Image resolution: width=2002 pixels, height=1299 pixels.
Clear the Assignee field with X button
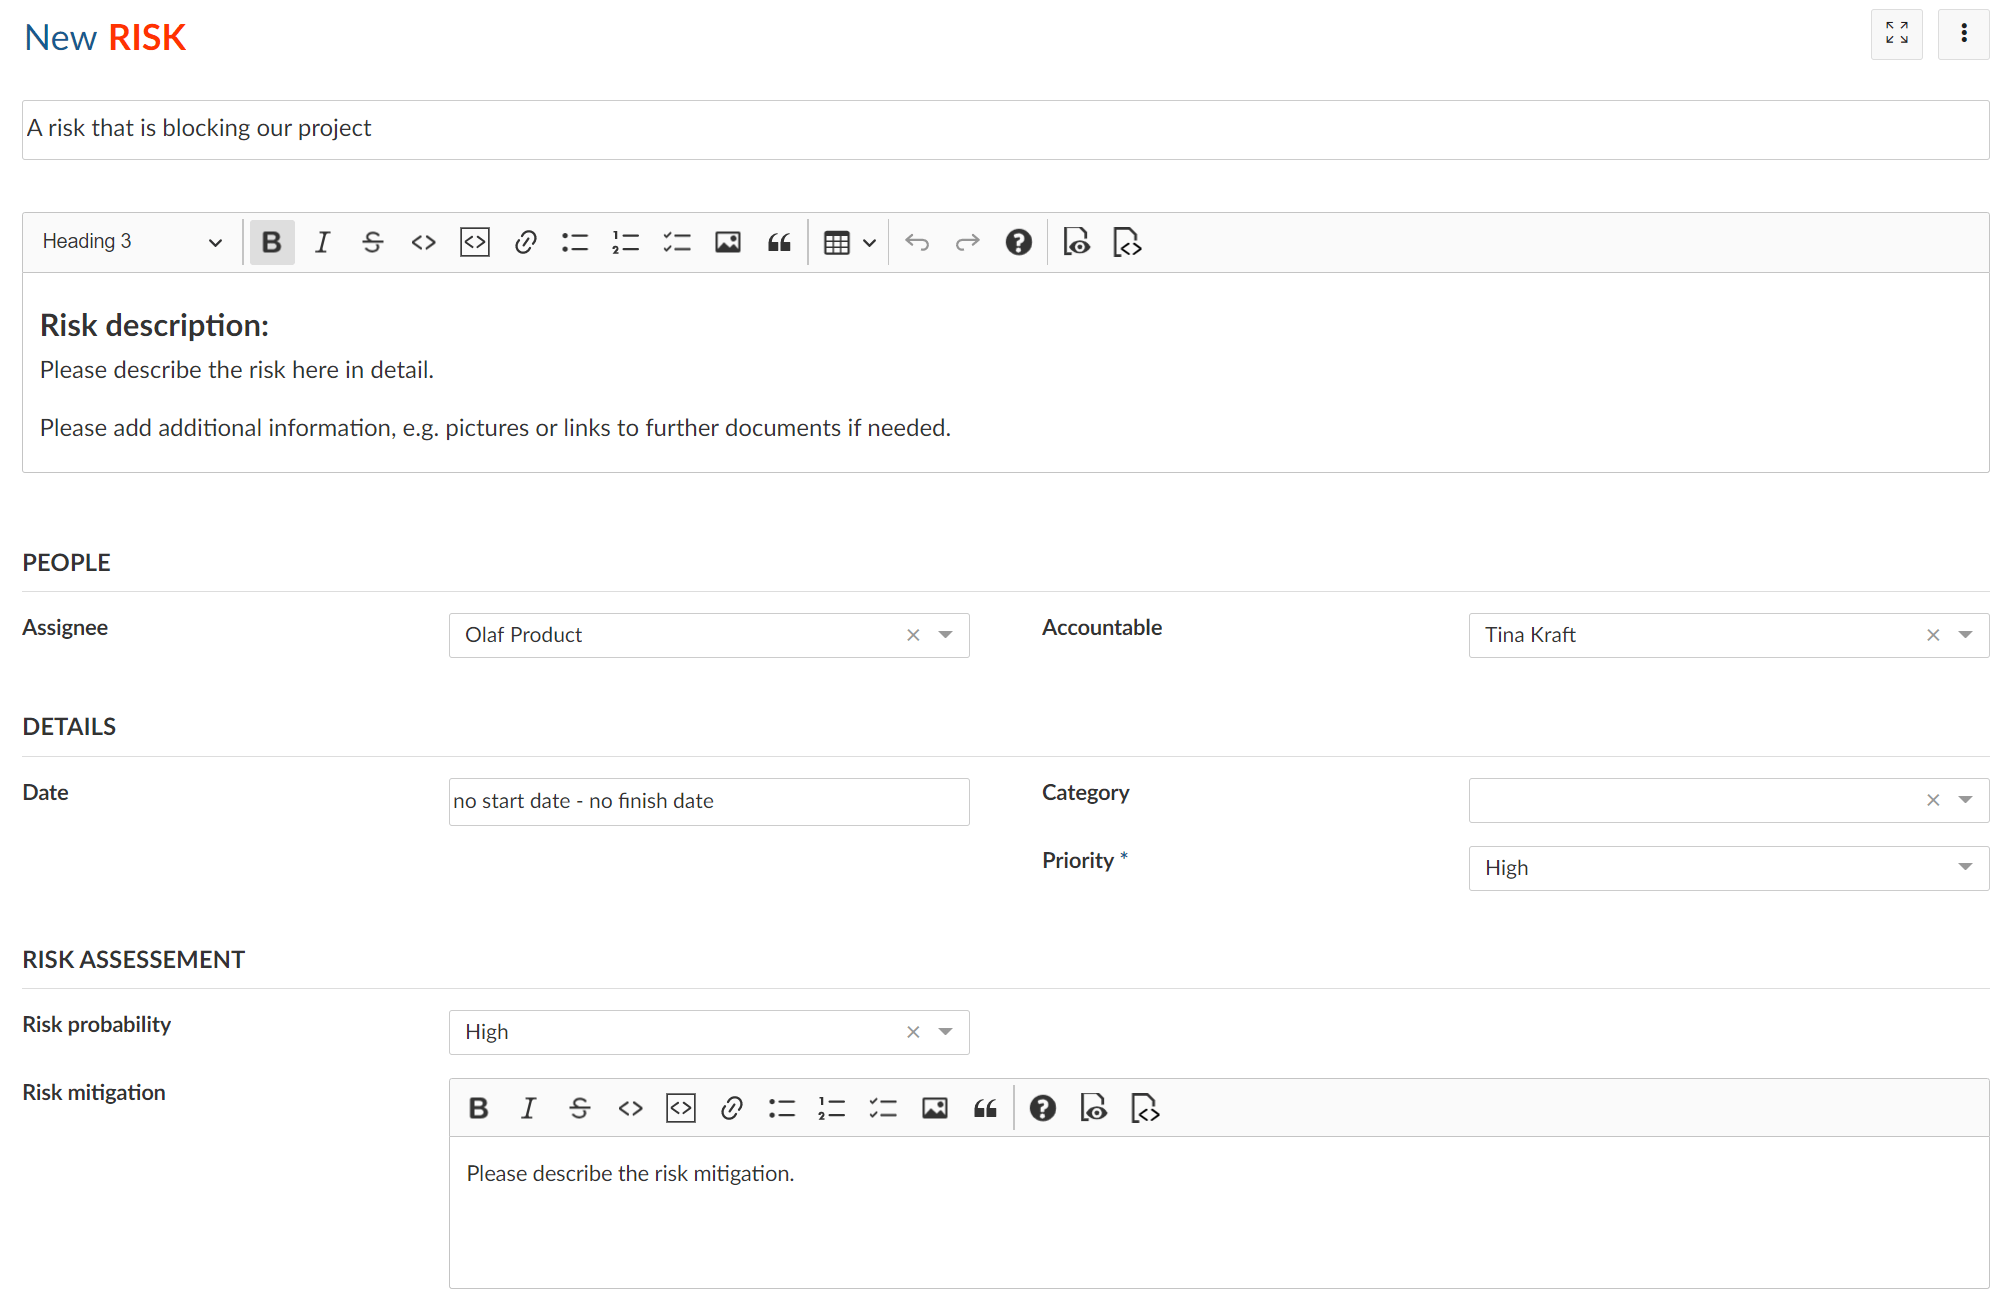[x=913, y=635]
